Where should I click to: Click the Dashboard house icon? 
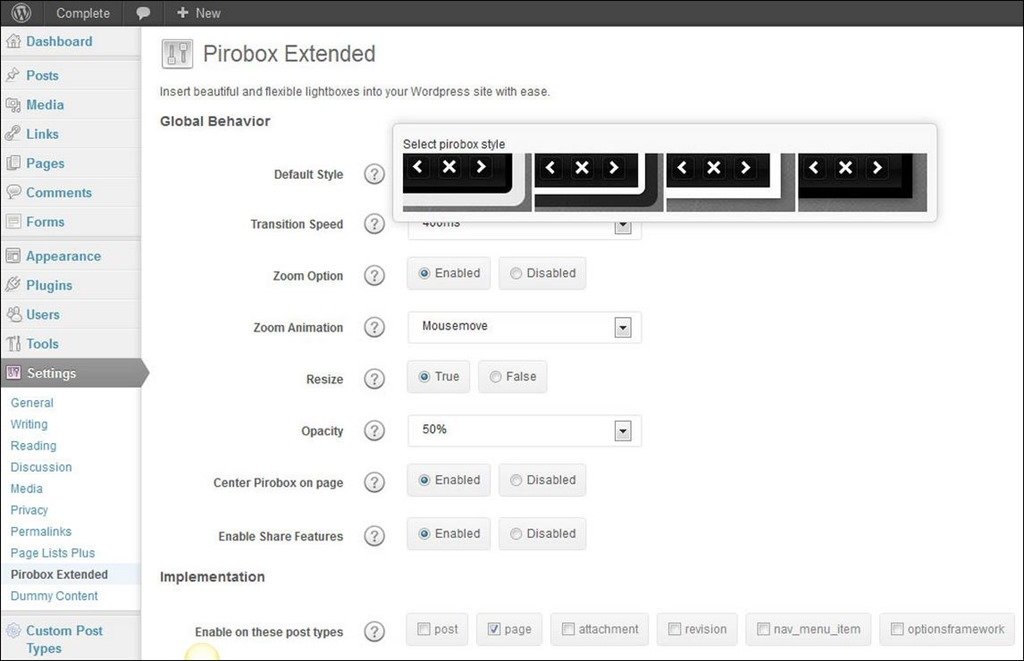click(x=13, y=41)
